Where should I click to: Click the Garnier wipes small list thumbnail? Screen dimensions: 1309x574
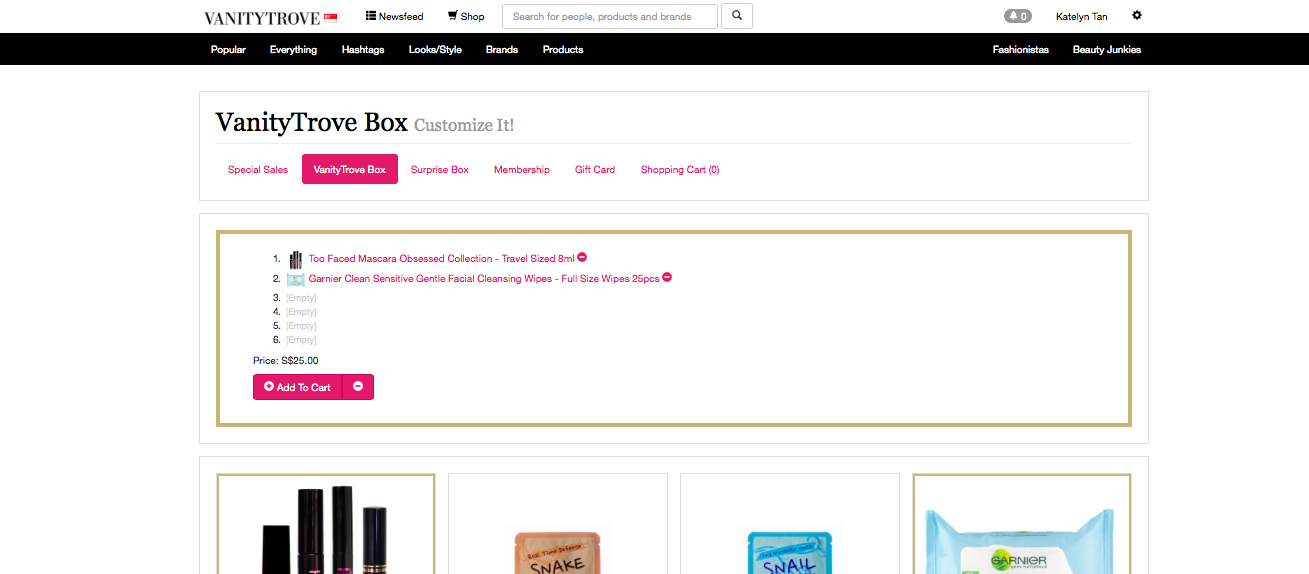point(295,279)
